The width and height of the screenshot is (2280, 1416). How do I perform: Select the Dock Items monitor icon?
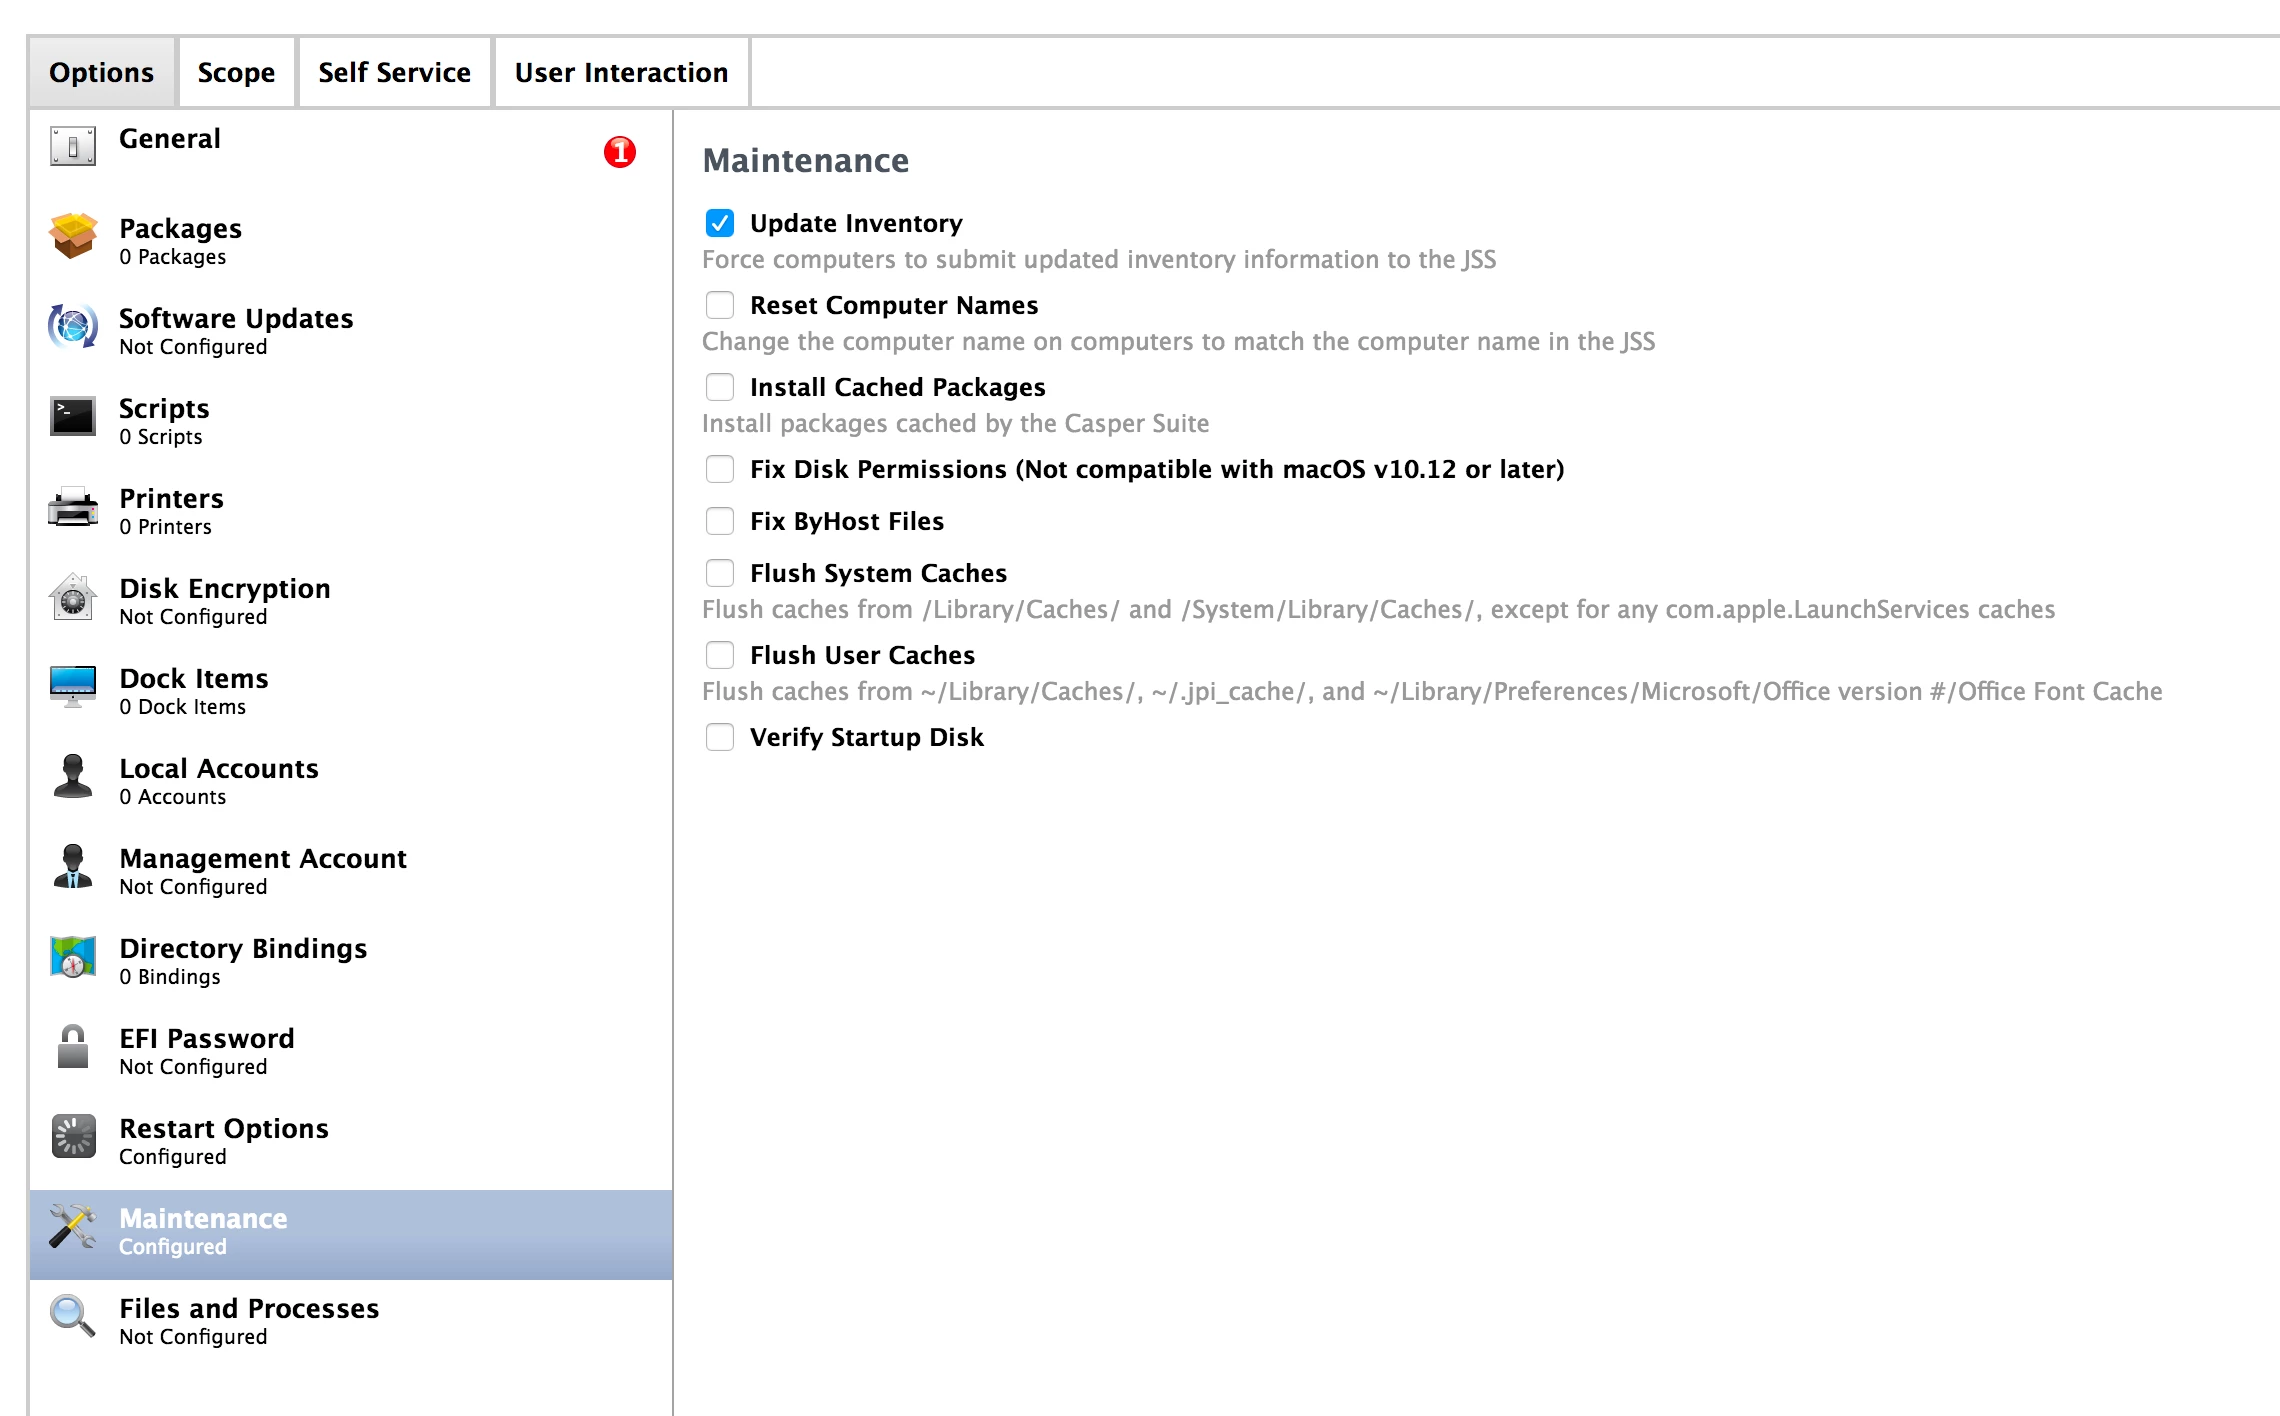click(x=73, y=686)
